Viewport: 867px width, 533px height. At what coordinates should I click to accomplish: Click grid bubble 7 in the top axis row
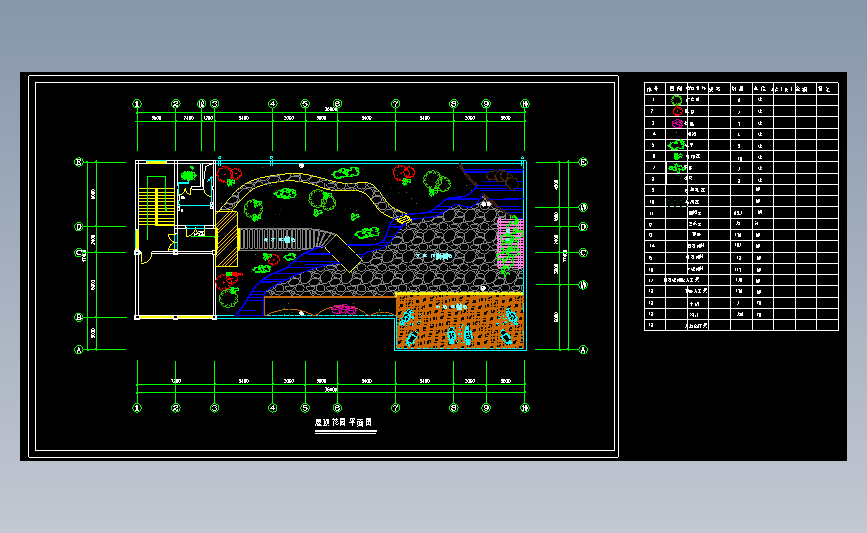coord(395,104)
